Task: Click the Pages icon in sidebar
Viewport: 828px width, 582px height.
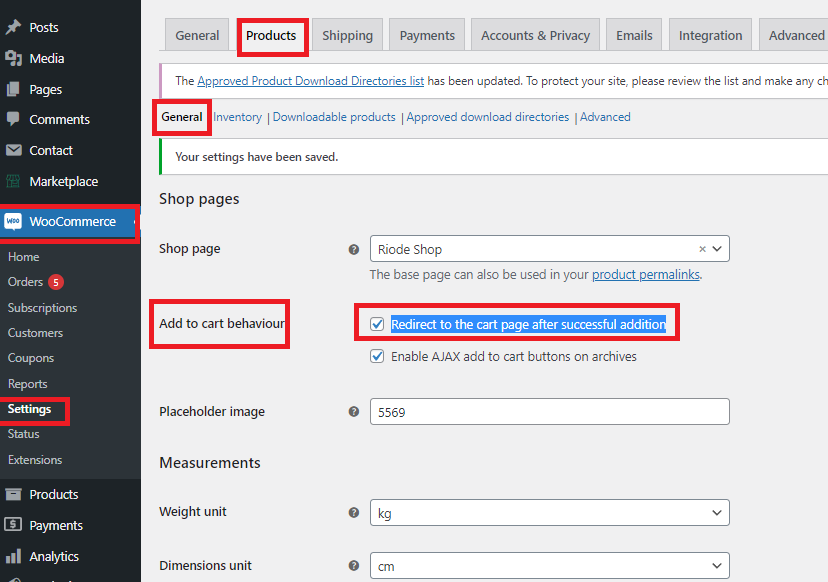Action: 13,89
